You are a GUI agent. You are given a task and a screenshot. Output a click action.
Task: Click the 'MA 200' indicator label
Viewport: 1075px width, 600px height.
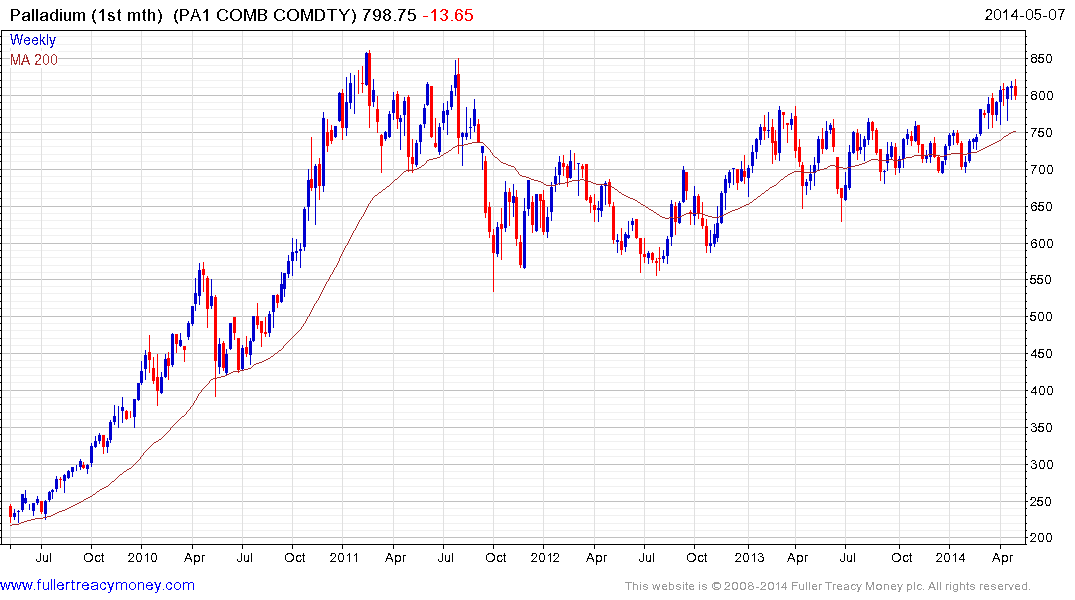(34, 60)
